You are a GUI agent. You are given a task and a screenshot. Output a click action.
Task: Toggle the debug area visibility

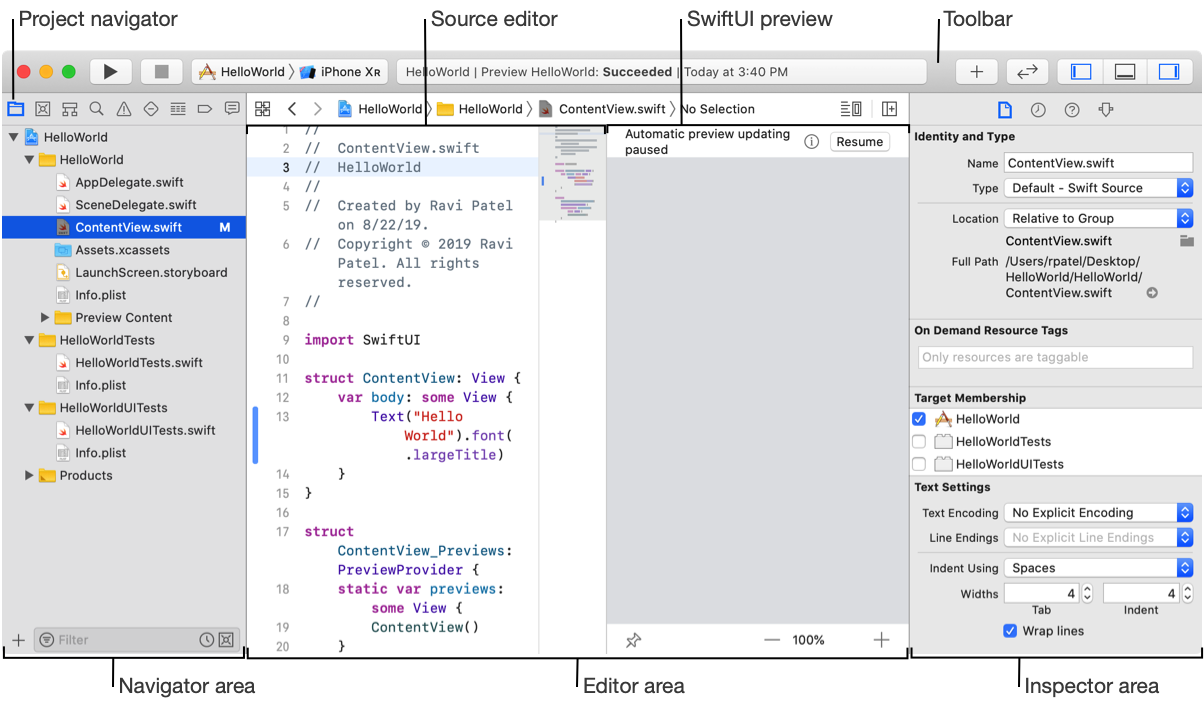click(1125, 72)
